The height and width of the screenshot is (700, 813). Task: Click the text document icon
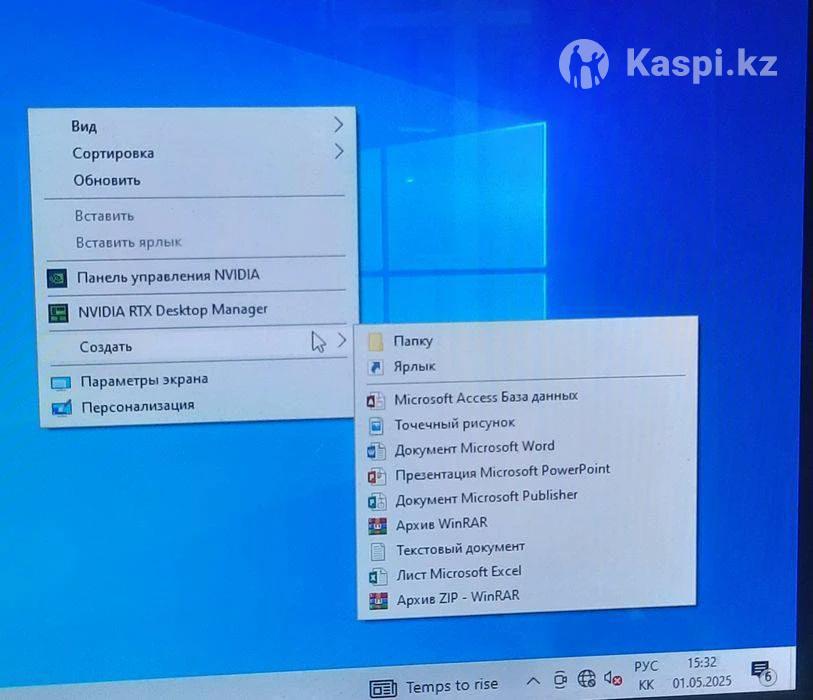[x=378, y=552]
